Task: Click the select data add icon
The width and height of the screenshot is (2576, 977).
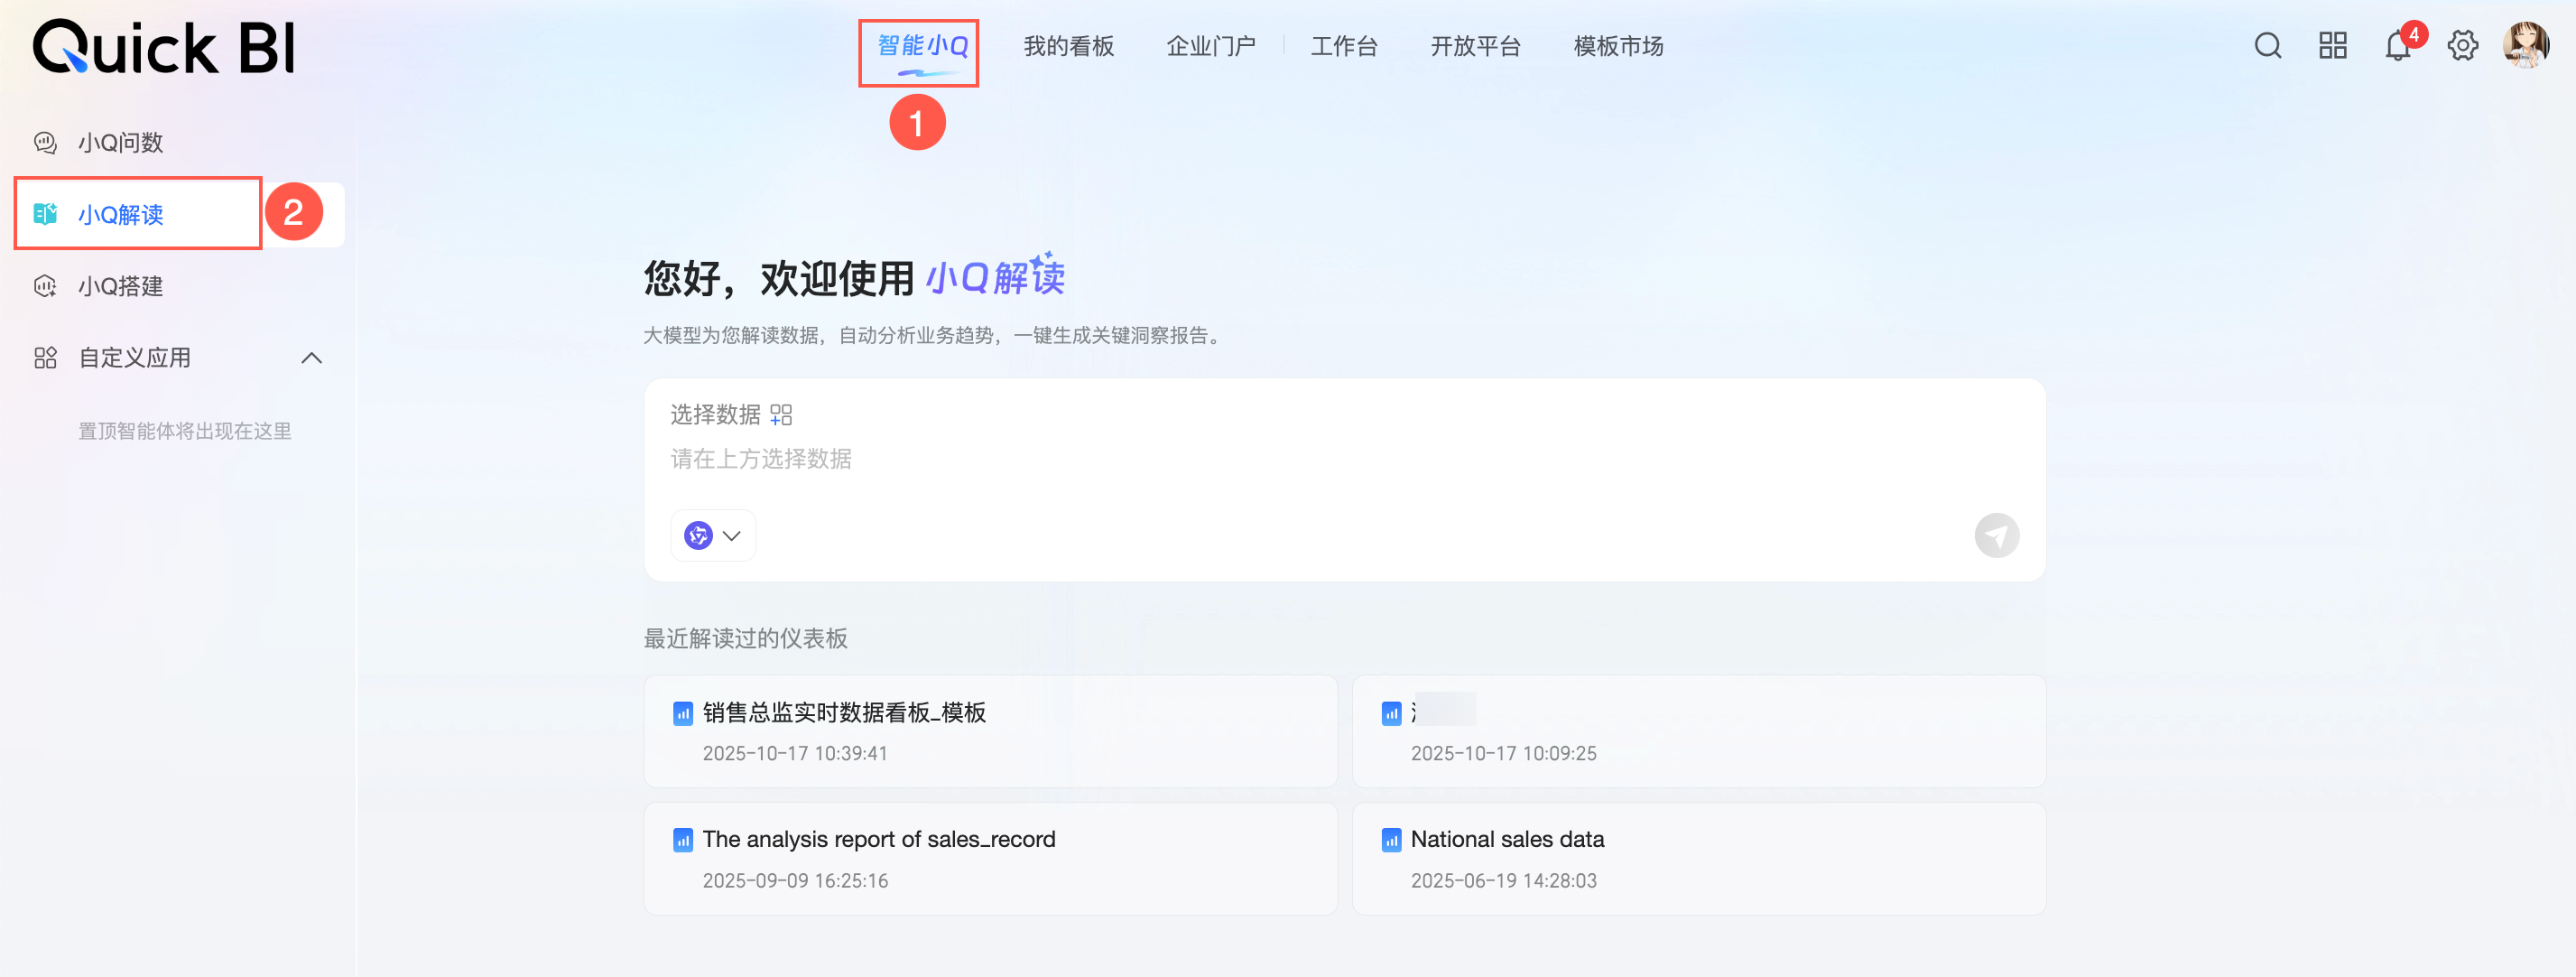Action: (x=781, y=415)
